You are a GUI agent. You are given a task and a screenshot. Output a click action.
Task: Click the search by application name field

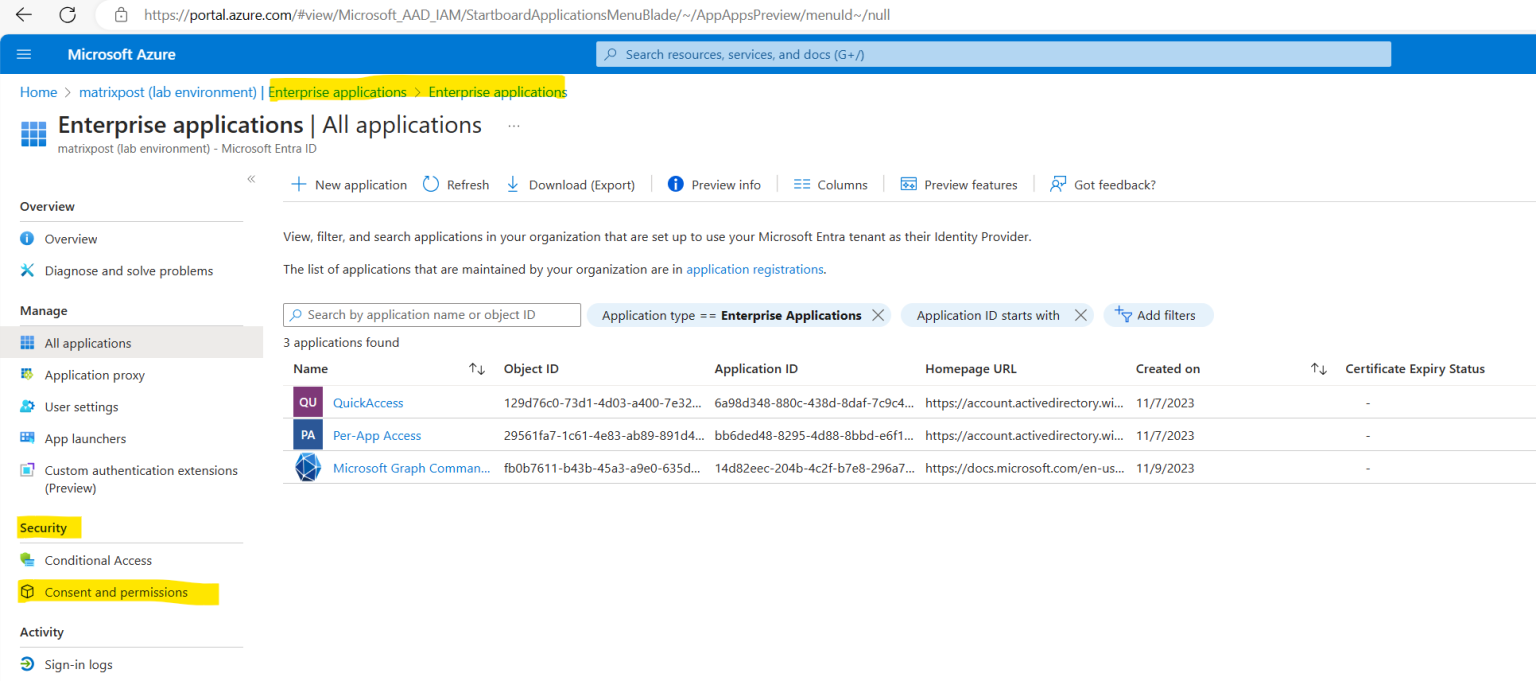pyautogui.click(x=431, y=315)
